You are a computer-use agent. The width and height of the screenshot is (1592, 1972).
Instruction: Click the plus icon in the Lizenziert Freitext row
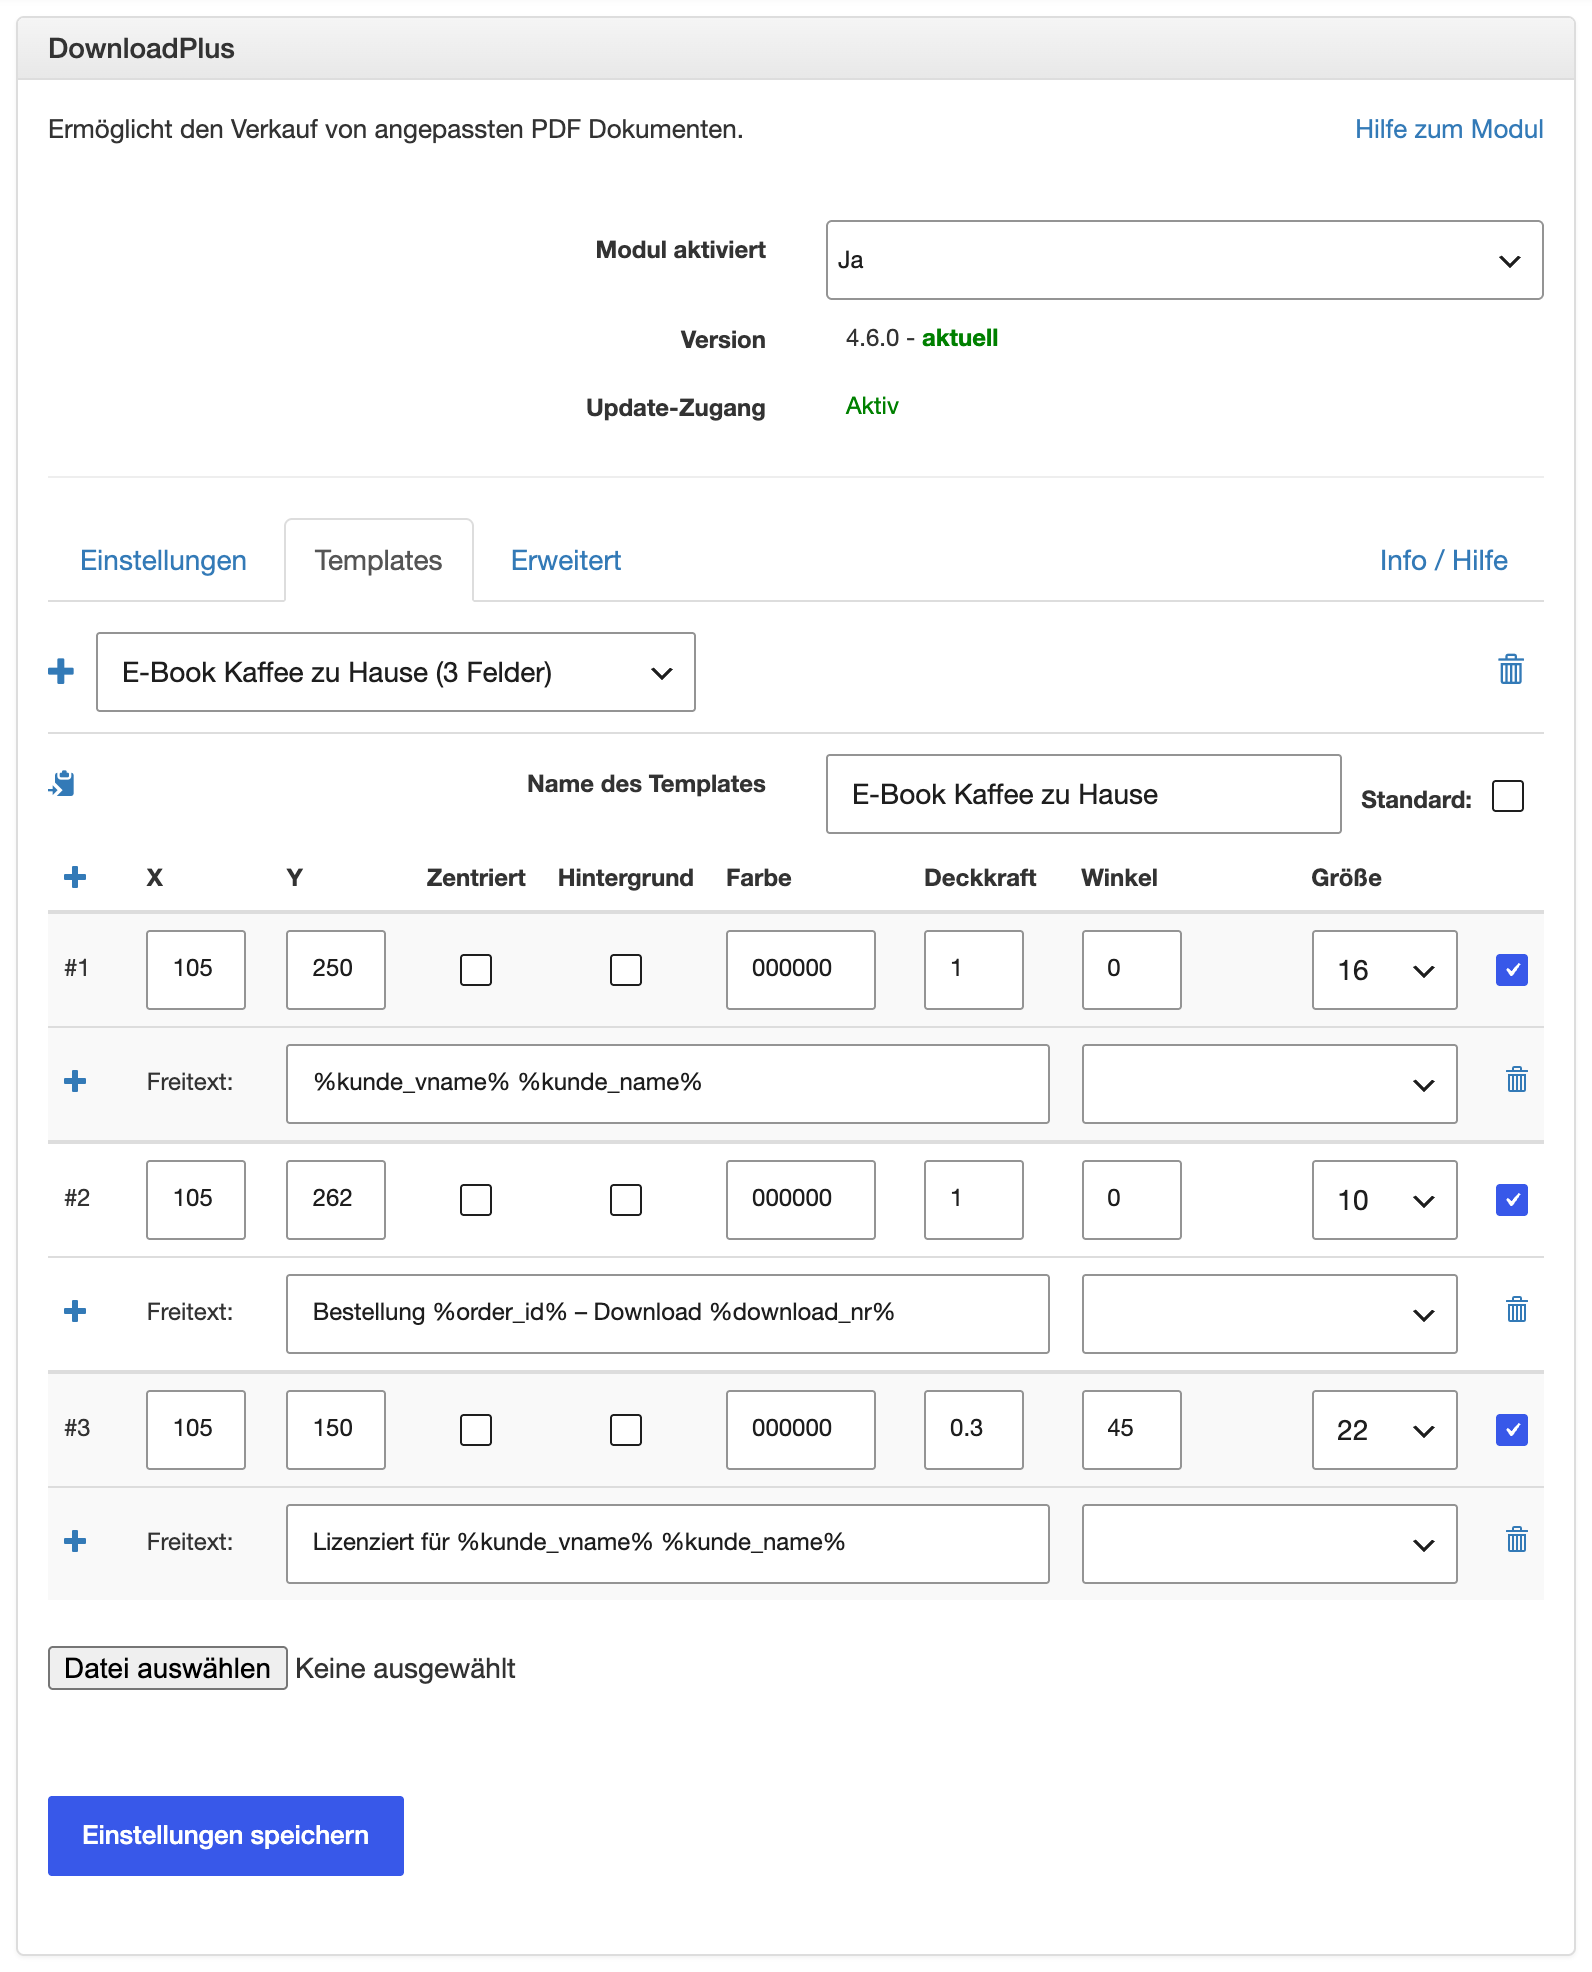[75, 1541]
